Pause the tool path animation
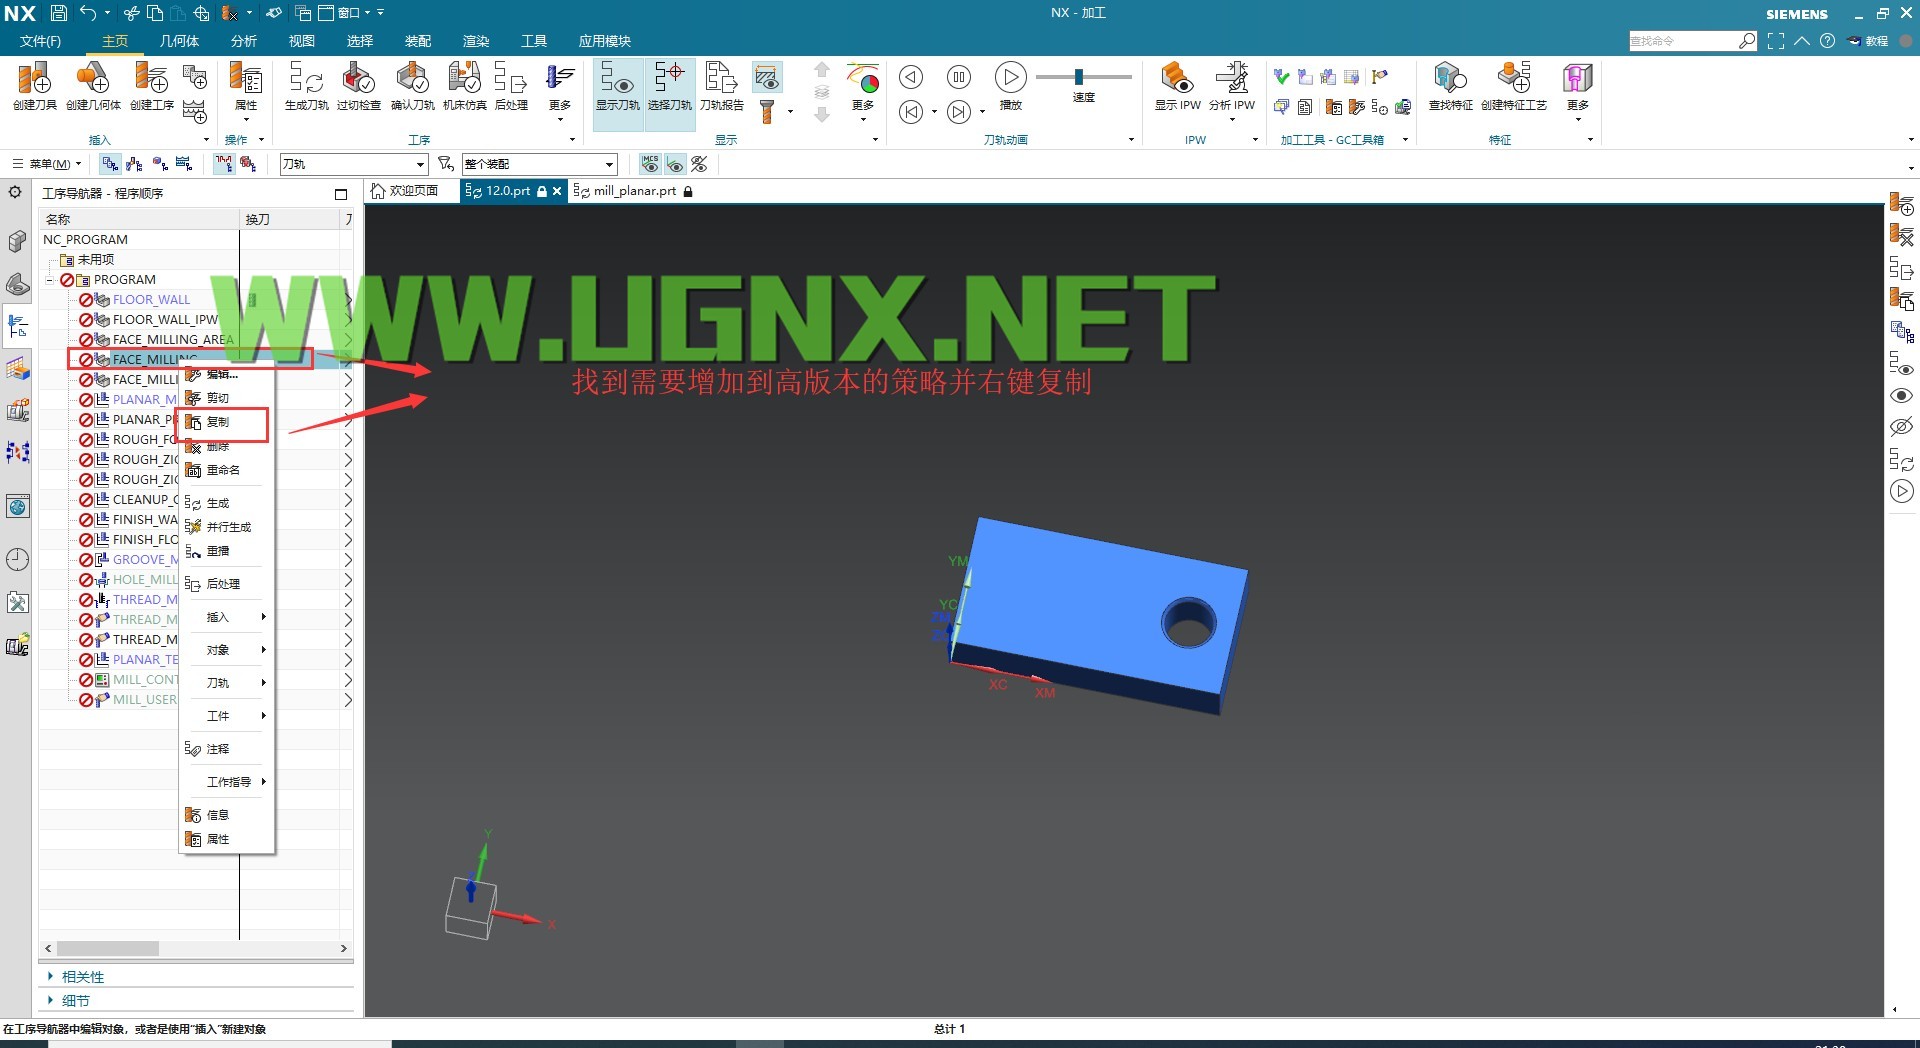Image resolution: width=1920 pixels, height=1048 pixels. tap(958, 77)
